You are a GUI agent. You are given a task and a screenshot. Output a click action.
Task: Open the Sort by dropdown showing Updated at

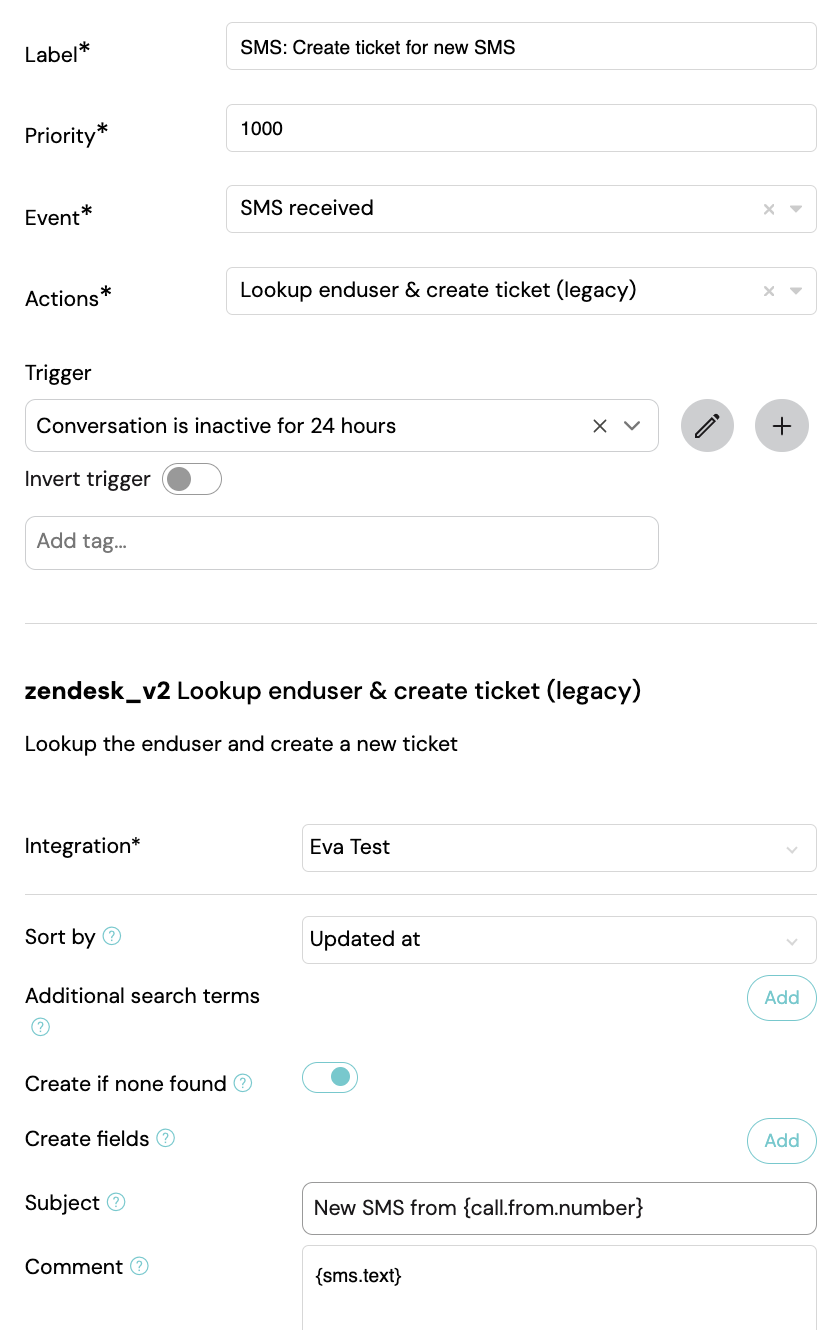pyautogui.click(x=559, y=940)
